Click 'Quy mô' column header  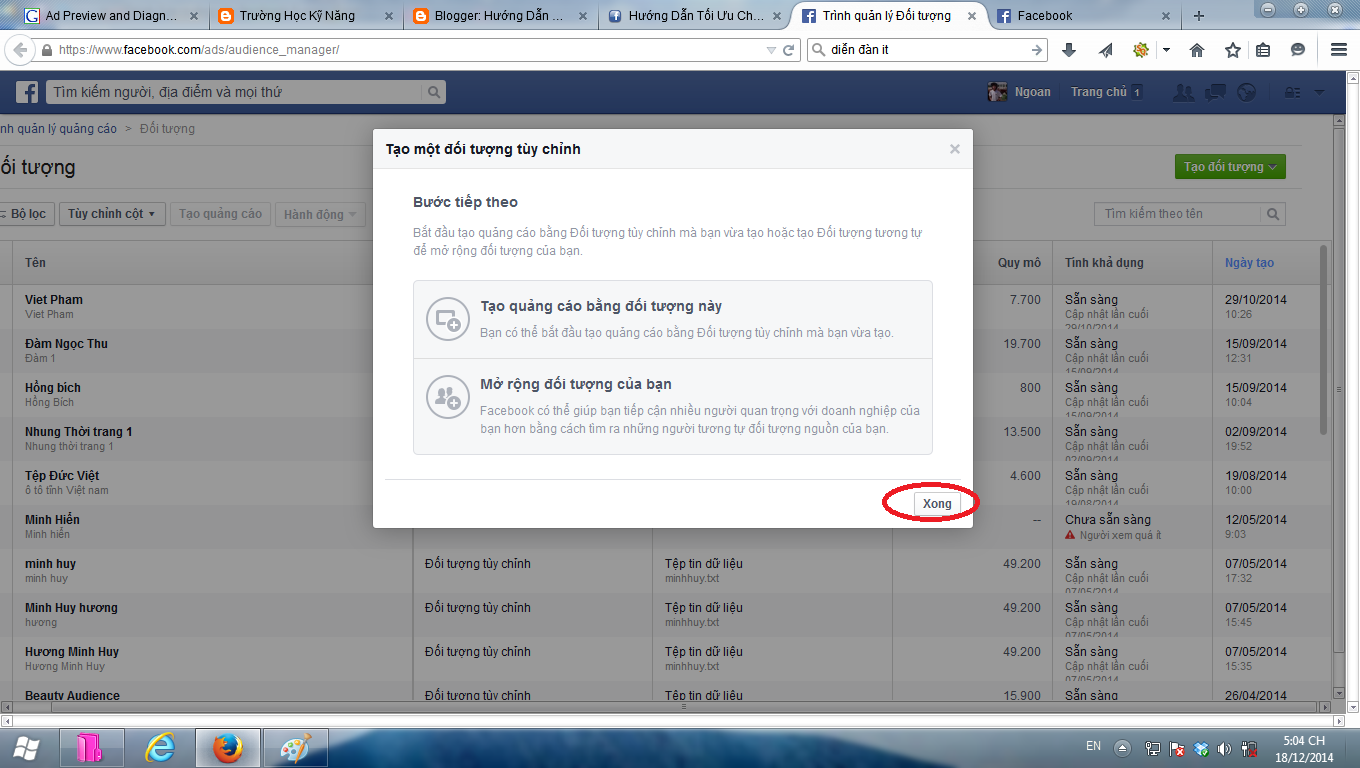pos(1019,263)
